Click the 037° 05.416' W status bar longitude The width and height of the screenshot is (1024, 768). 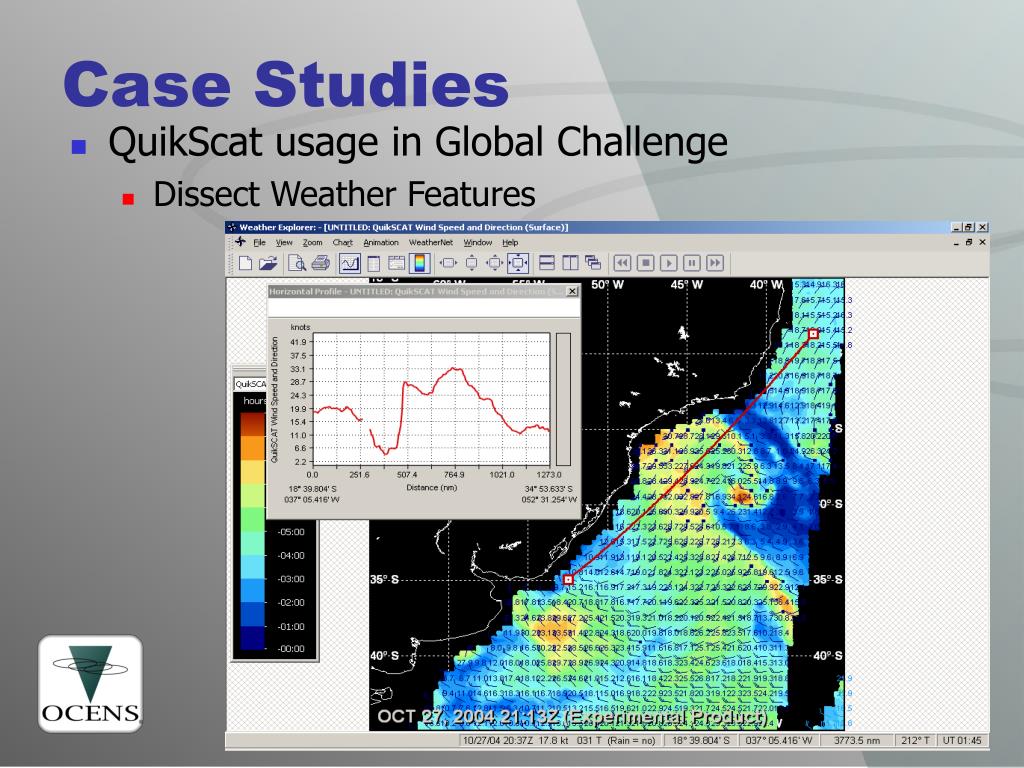tap(778, 741)
